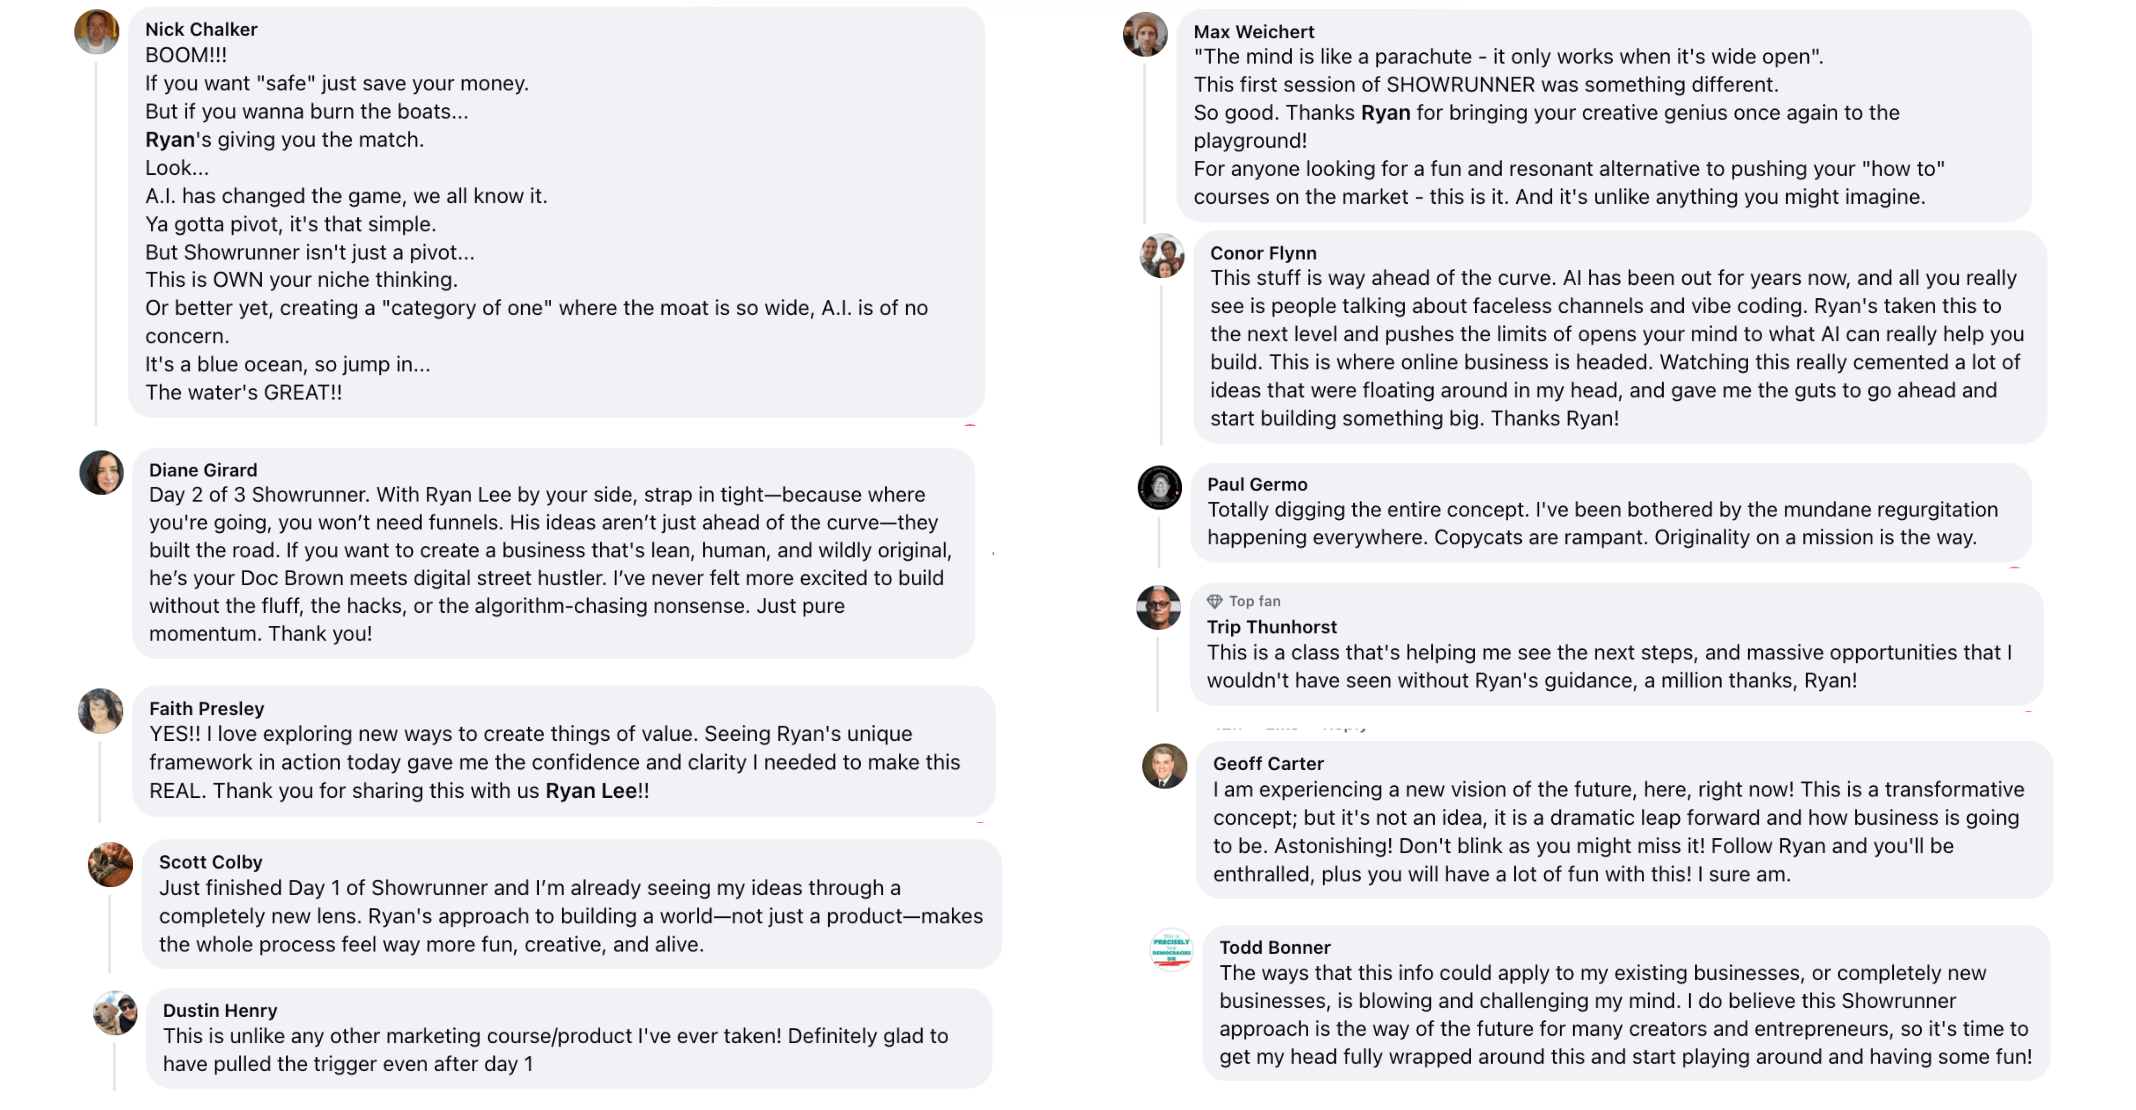Screen dimensions: 2136x1110
Task: Click Paul Germo's dark circular avatar
Action: (x=1159, y=488)
